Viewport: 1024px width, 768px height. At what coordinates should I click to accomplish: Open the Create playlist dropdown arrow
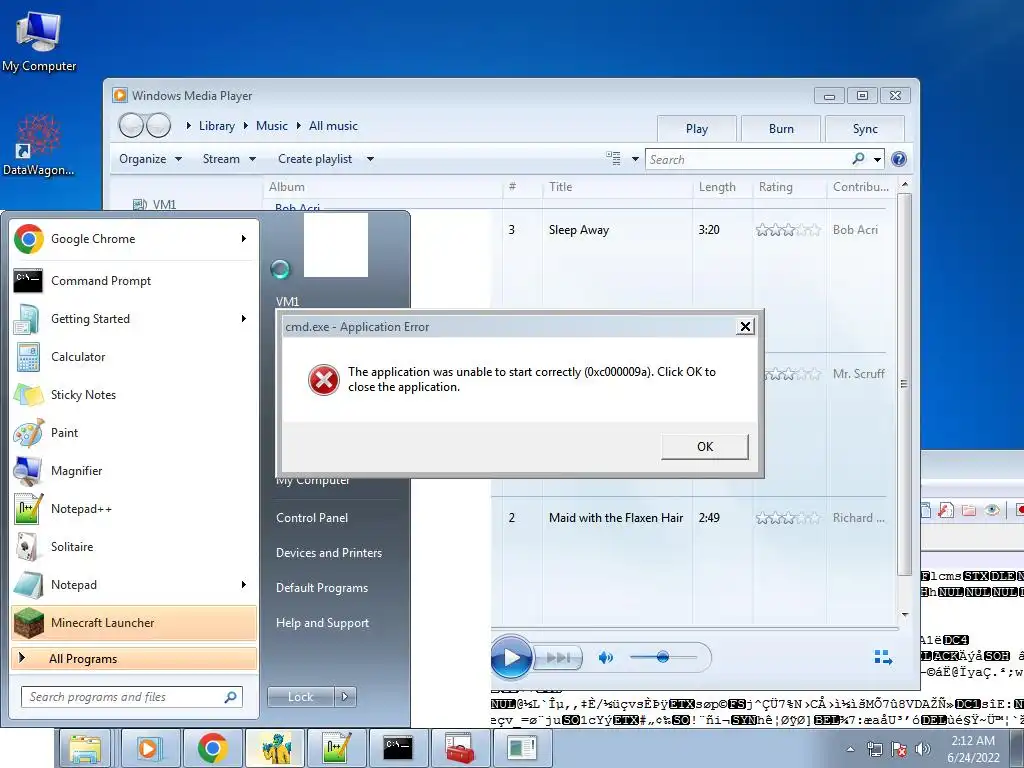(370, 159)
